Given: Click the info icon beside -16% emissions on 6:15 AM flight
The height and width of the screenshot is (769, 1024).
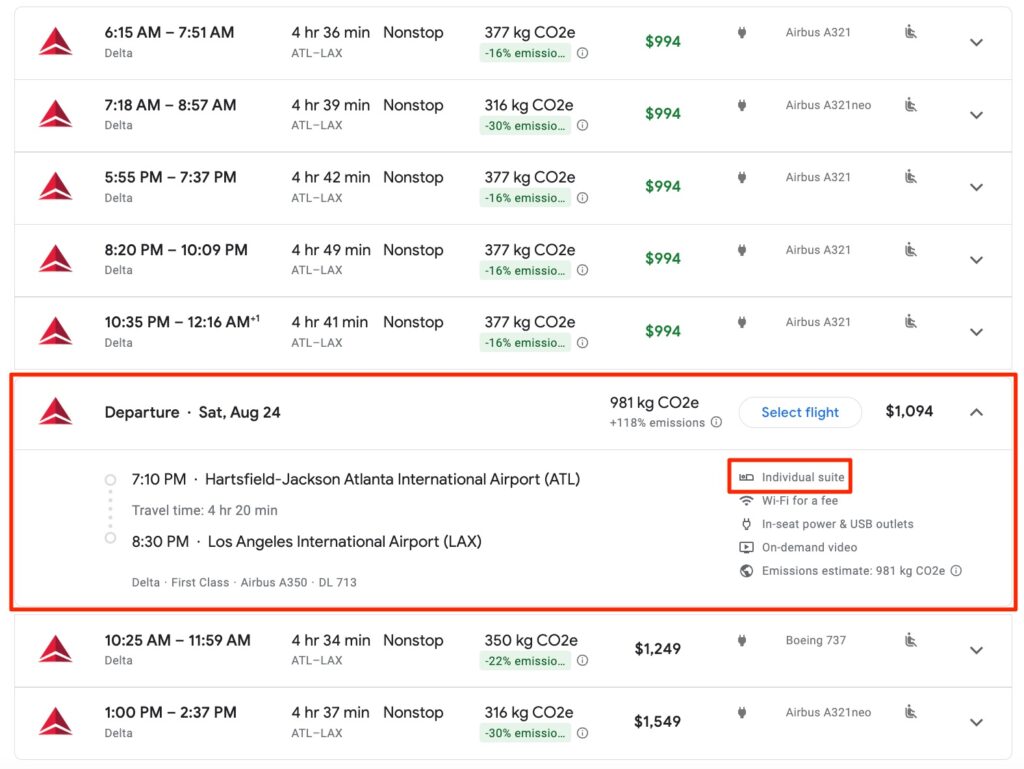Looking at the screenshot, I should point(583,54).
